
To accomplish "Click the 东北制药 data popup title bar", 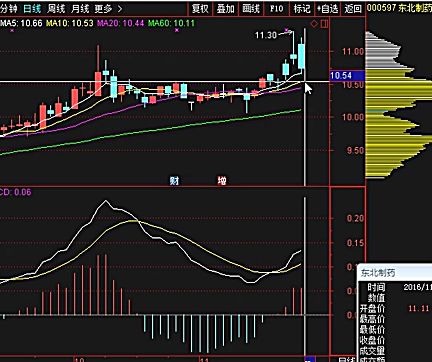I will (x=395, y=273).
